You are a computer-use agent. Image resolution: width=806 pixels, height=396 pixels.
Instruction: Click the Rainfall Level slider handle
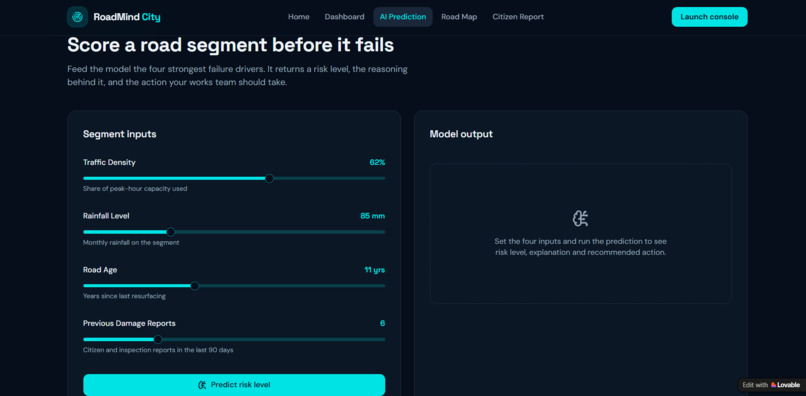[x=171, y=232]
